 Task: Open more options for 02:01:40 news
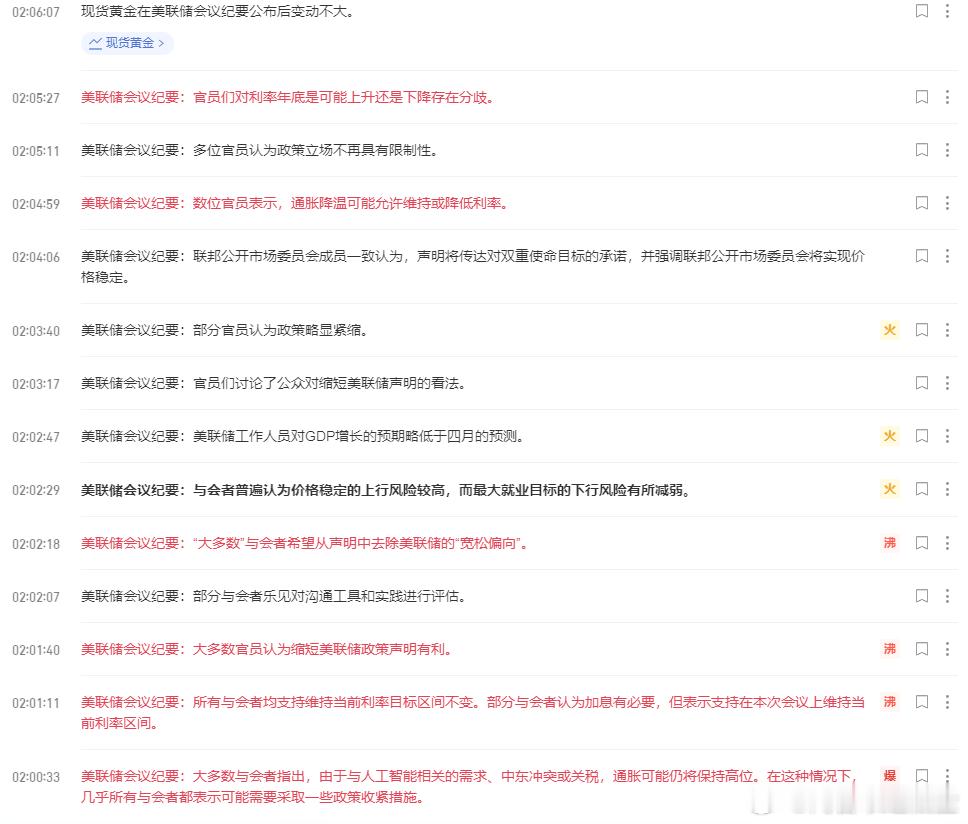[947, 649]
